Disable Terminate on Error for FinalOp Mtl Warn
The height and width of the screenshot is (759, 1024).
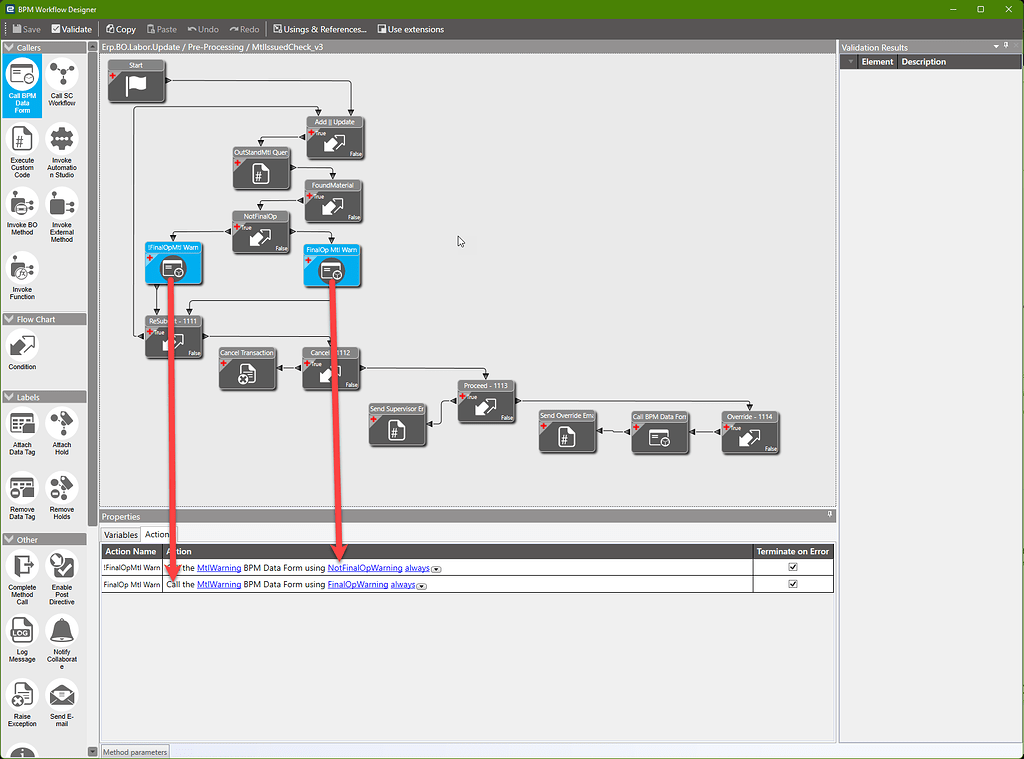coord(792,584)
